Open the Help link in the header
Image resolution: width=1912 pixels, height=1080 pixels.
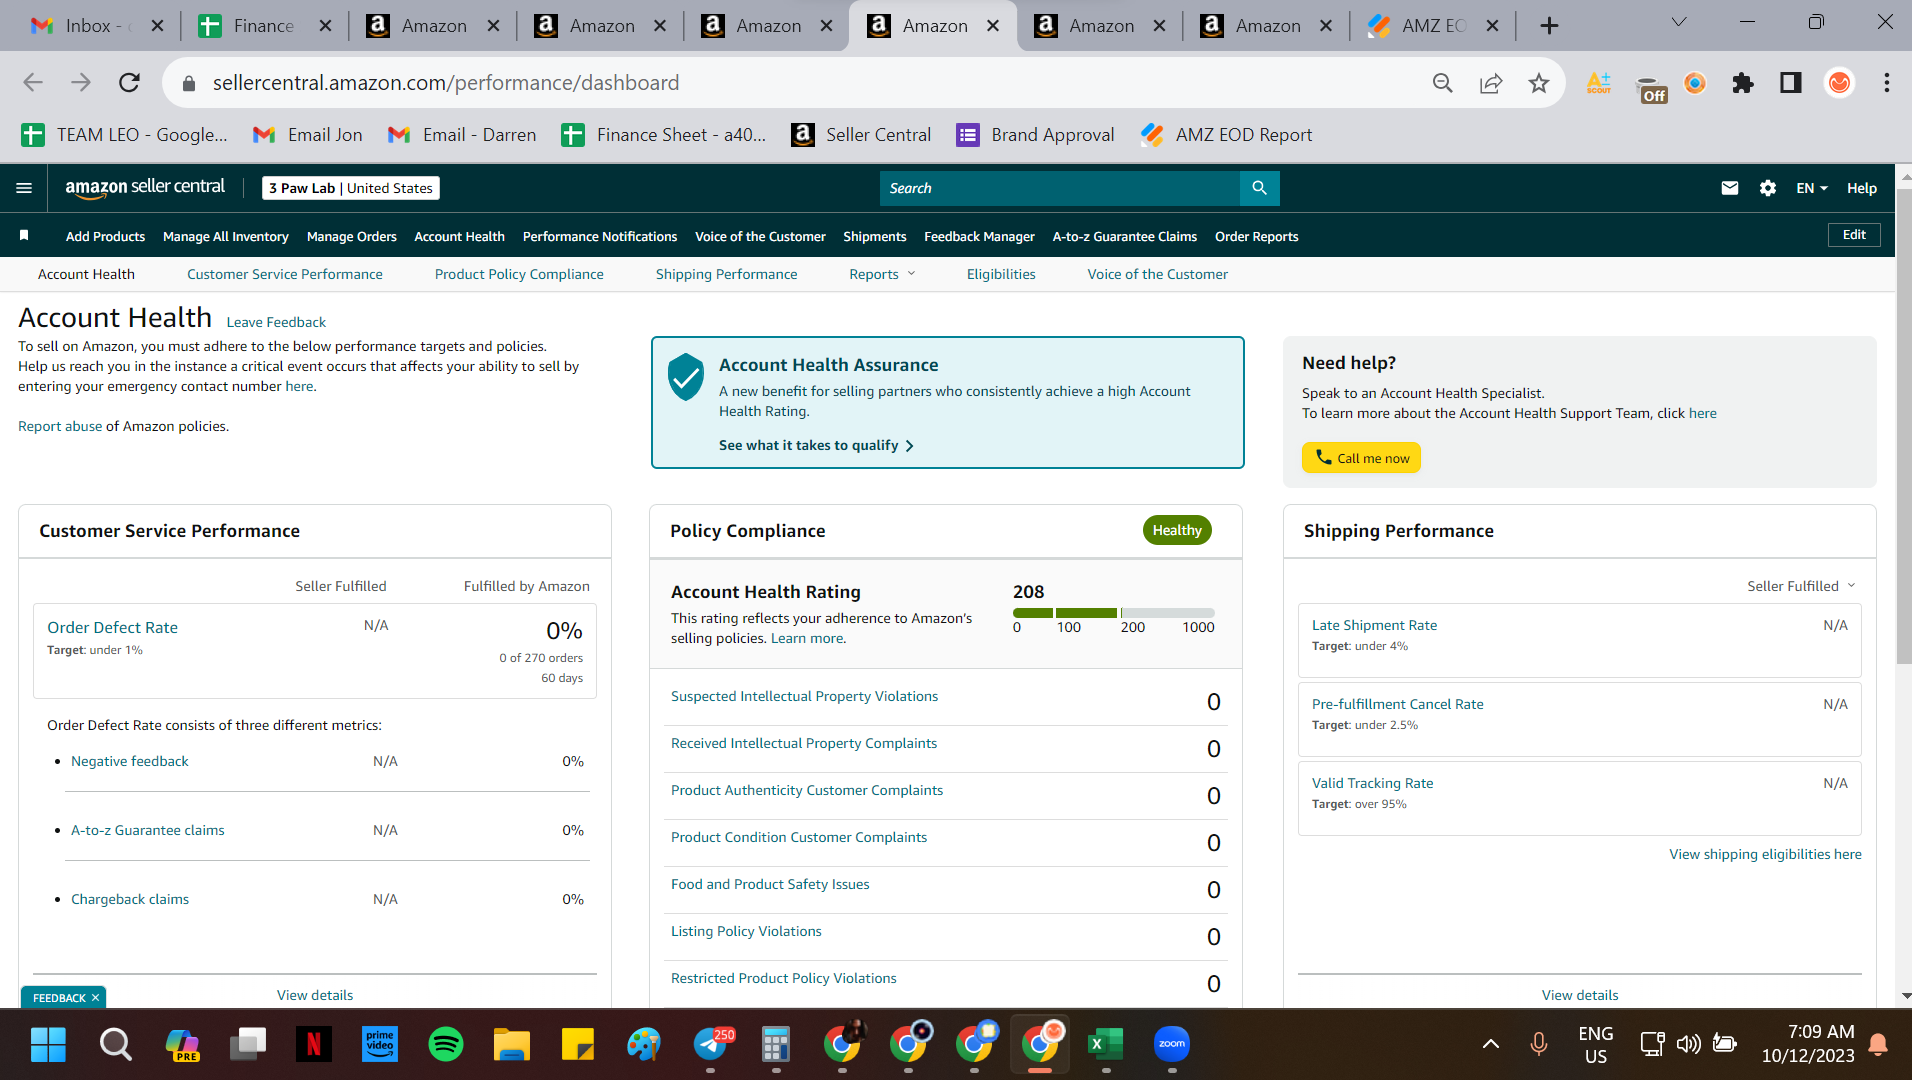[x=1862, y=188]
